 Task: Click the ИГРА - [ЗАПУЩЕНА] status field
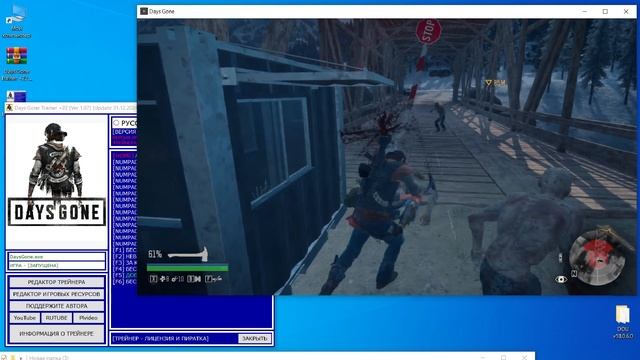click(56, 265)
